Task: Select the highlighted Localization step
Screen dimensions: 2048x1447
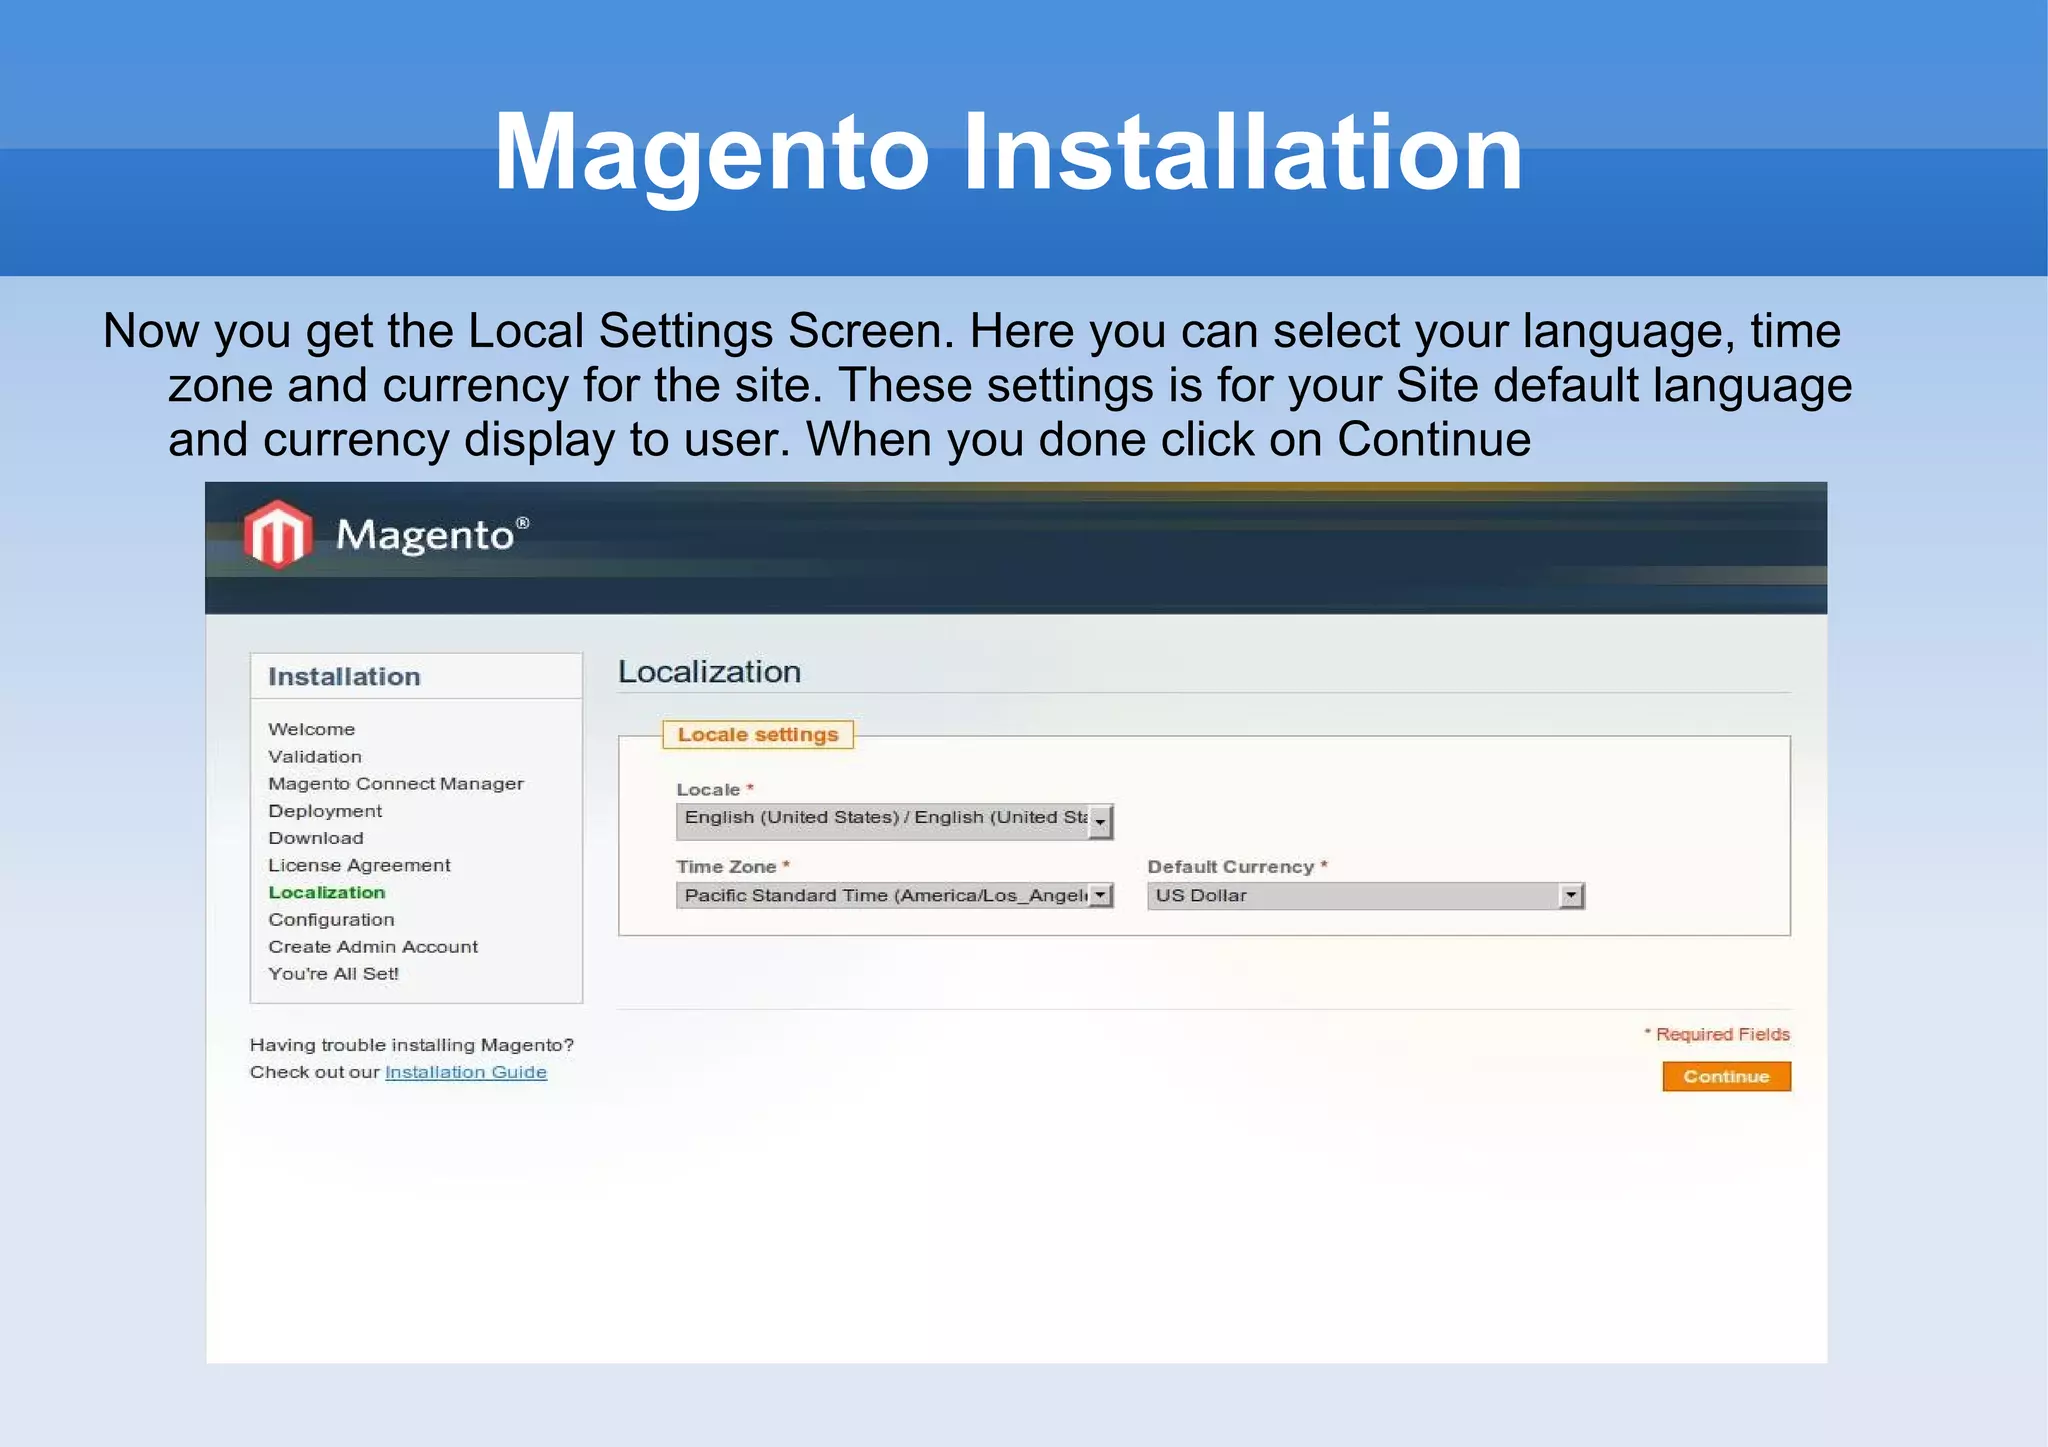Action: pos(327,892)
